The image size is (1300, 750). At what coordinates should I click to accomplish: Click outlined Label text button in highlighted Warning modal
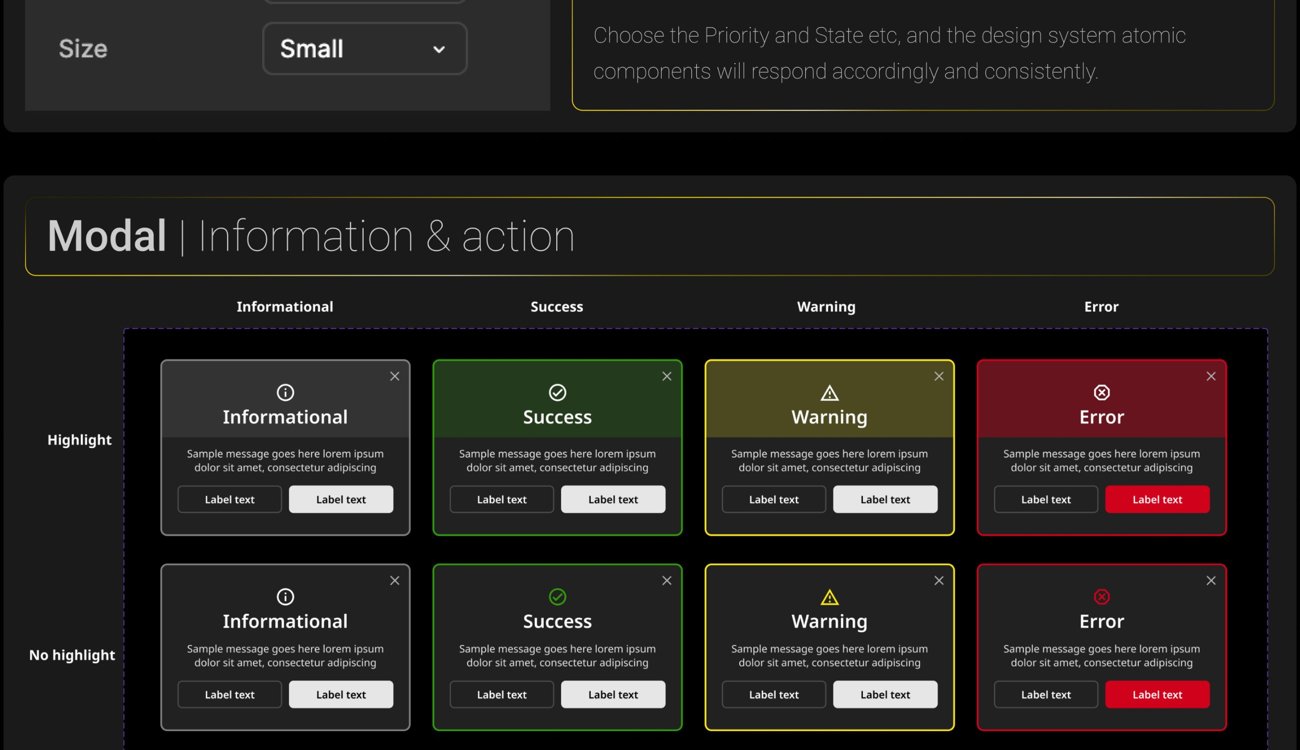(x=774, y=499)
